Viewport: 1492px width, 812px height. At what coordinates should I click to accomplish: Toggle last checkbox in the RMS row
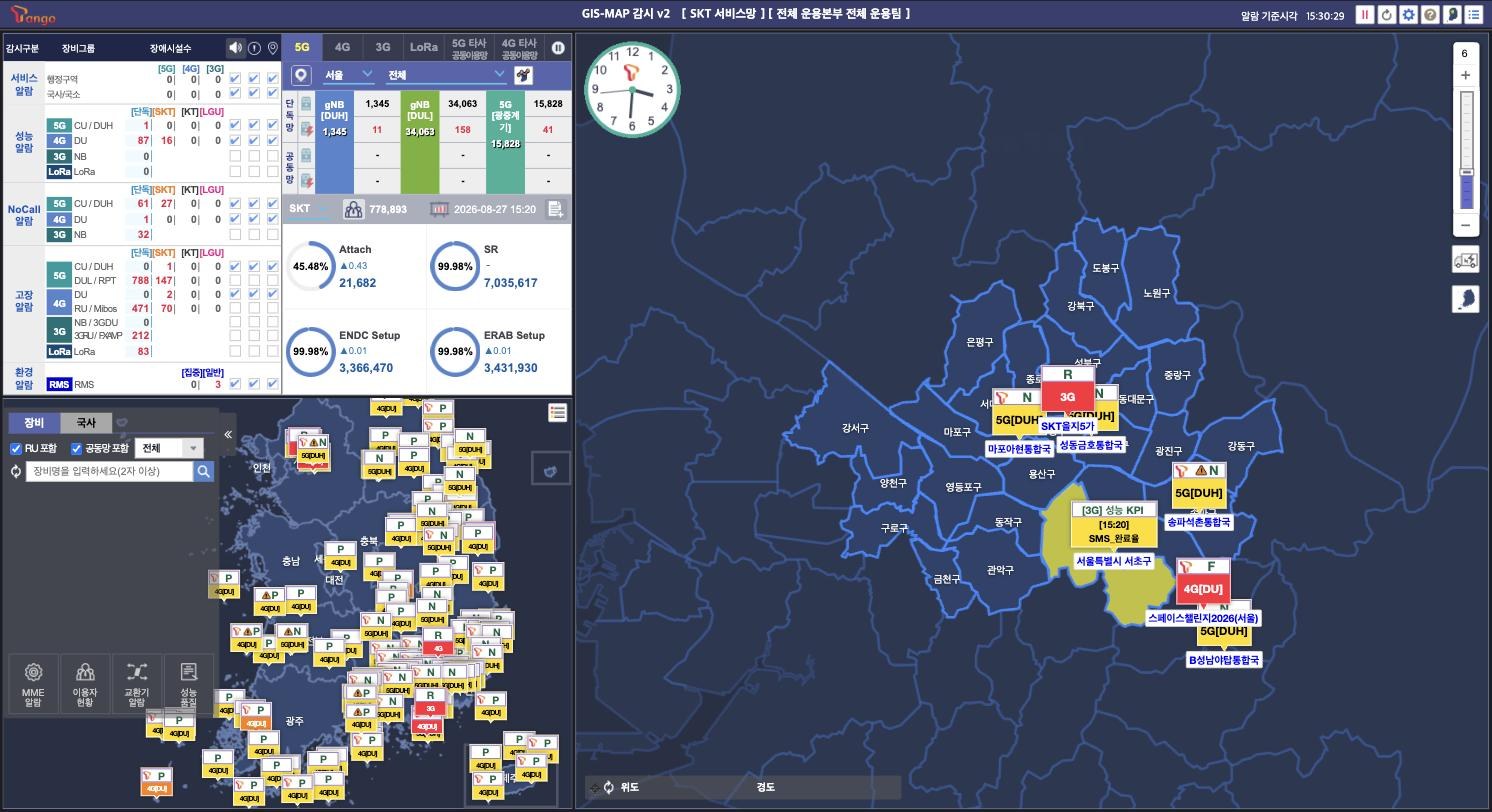point(272,384)
